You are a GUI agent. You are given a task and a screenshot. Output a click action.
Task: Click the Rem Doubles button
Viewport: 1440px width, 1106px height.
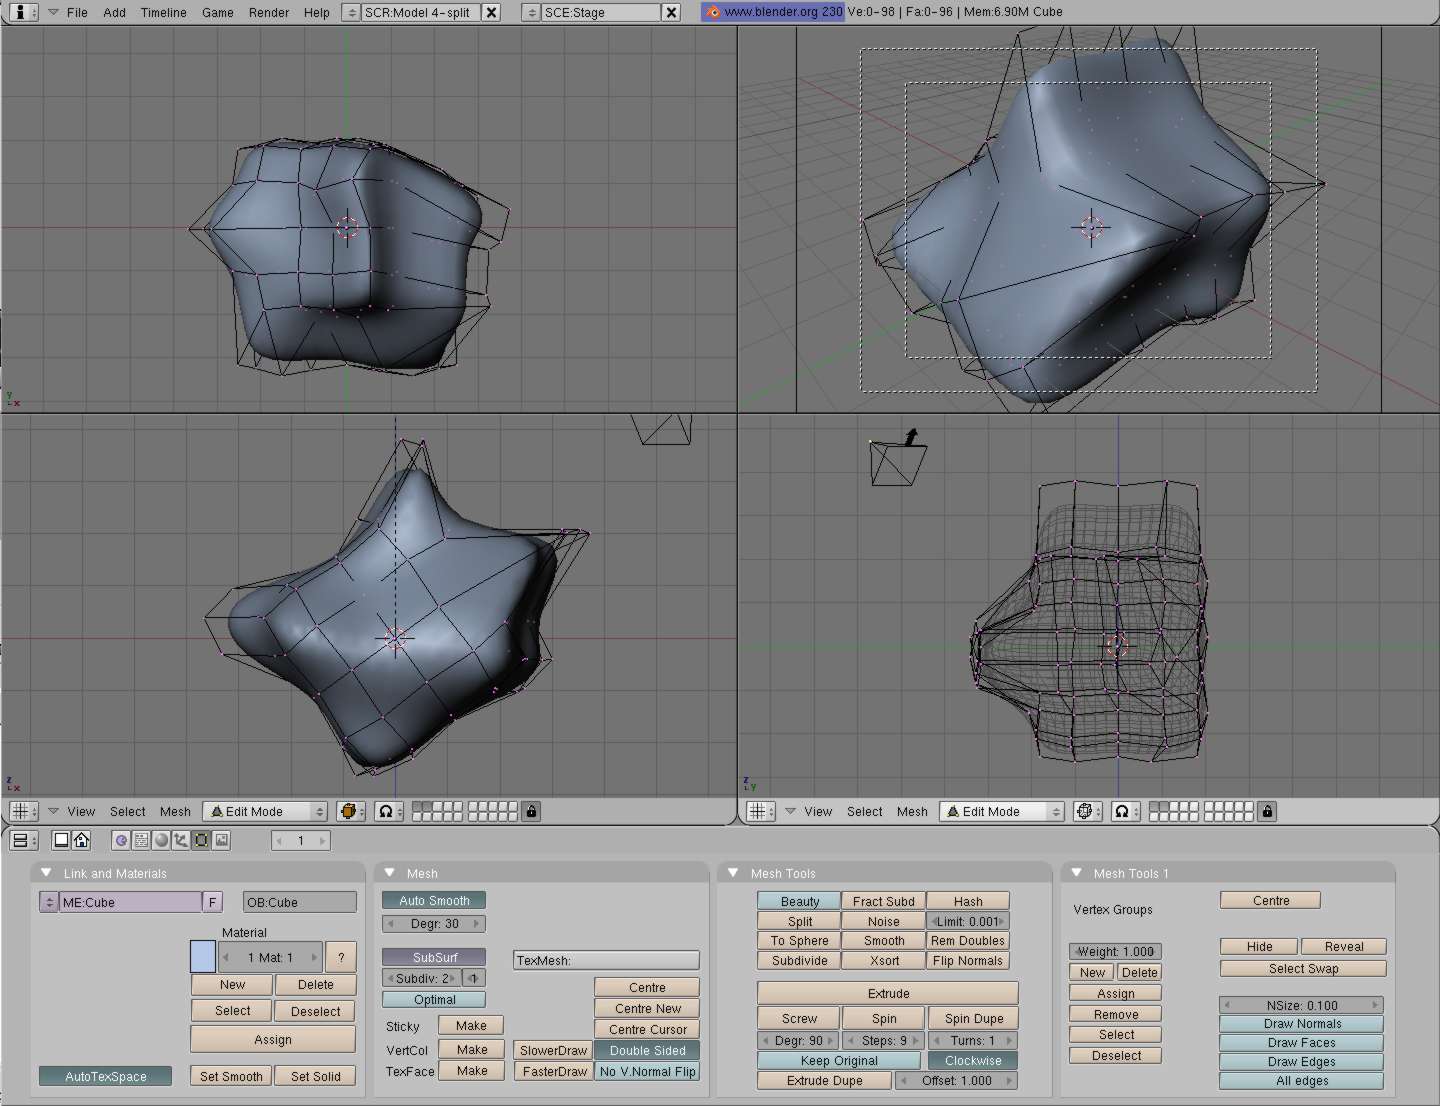pos(967,940)
